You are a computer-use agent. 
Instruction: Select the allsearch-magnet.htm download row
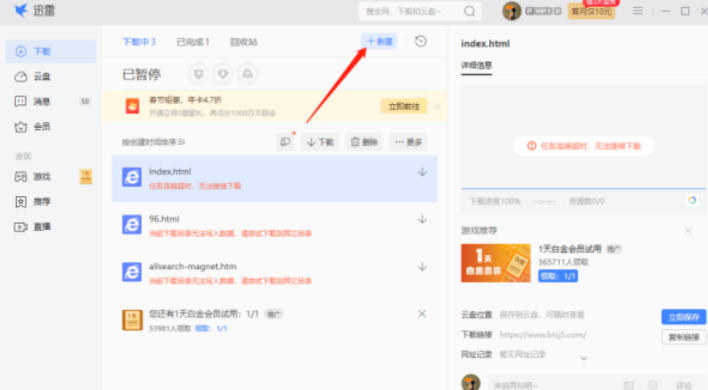tap(275, 273)
